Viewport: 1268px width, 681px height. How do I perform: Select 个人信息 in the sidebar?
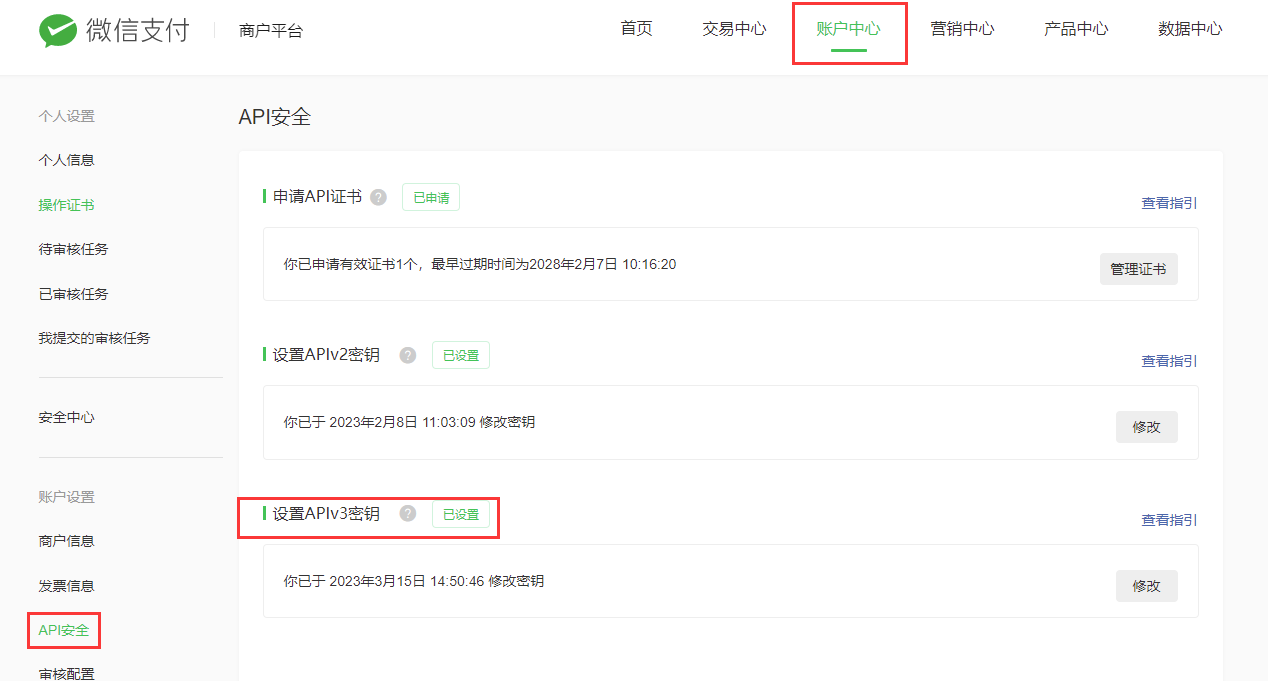click(x=66, y=160)
